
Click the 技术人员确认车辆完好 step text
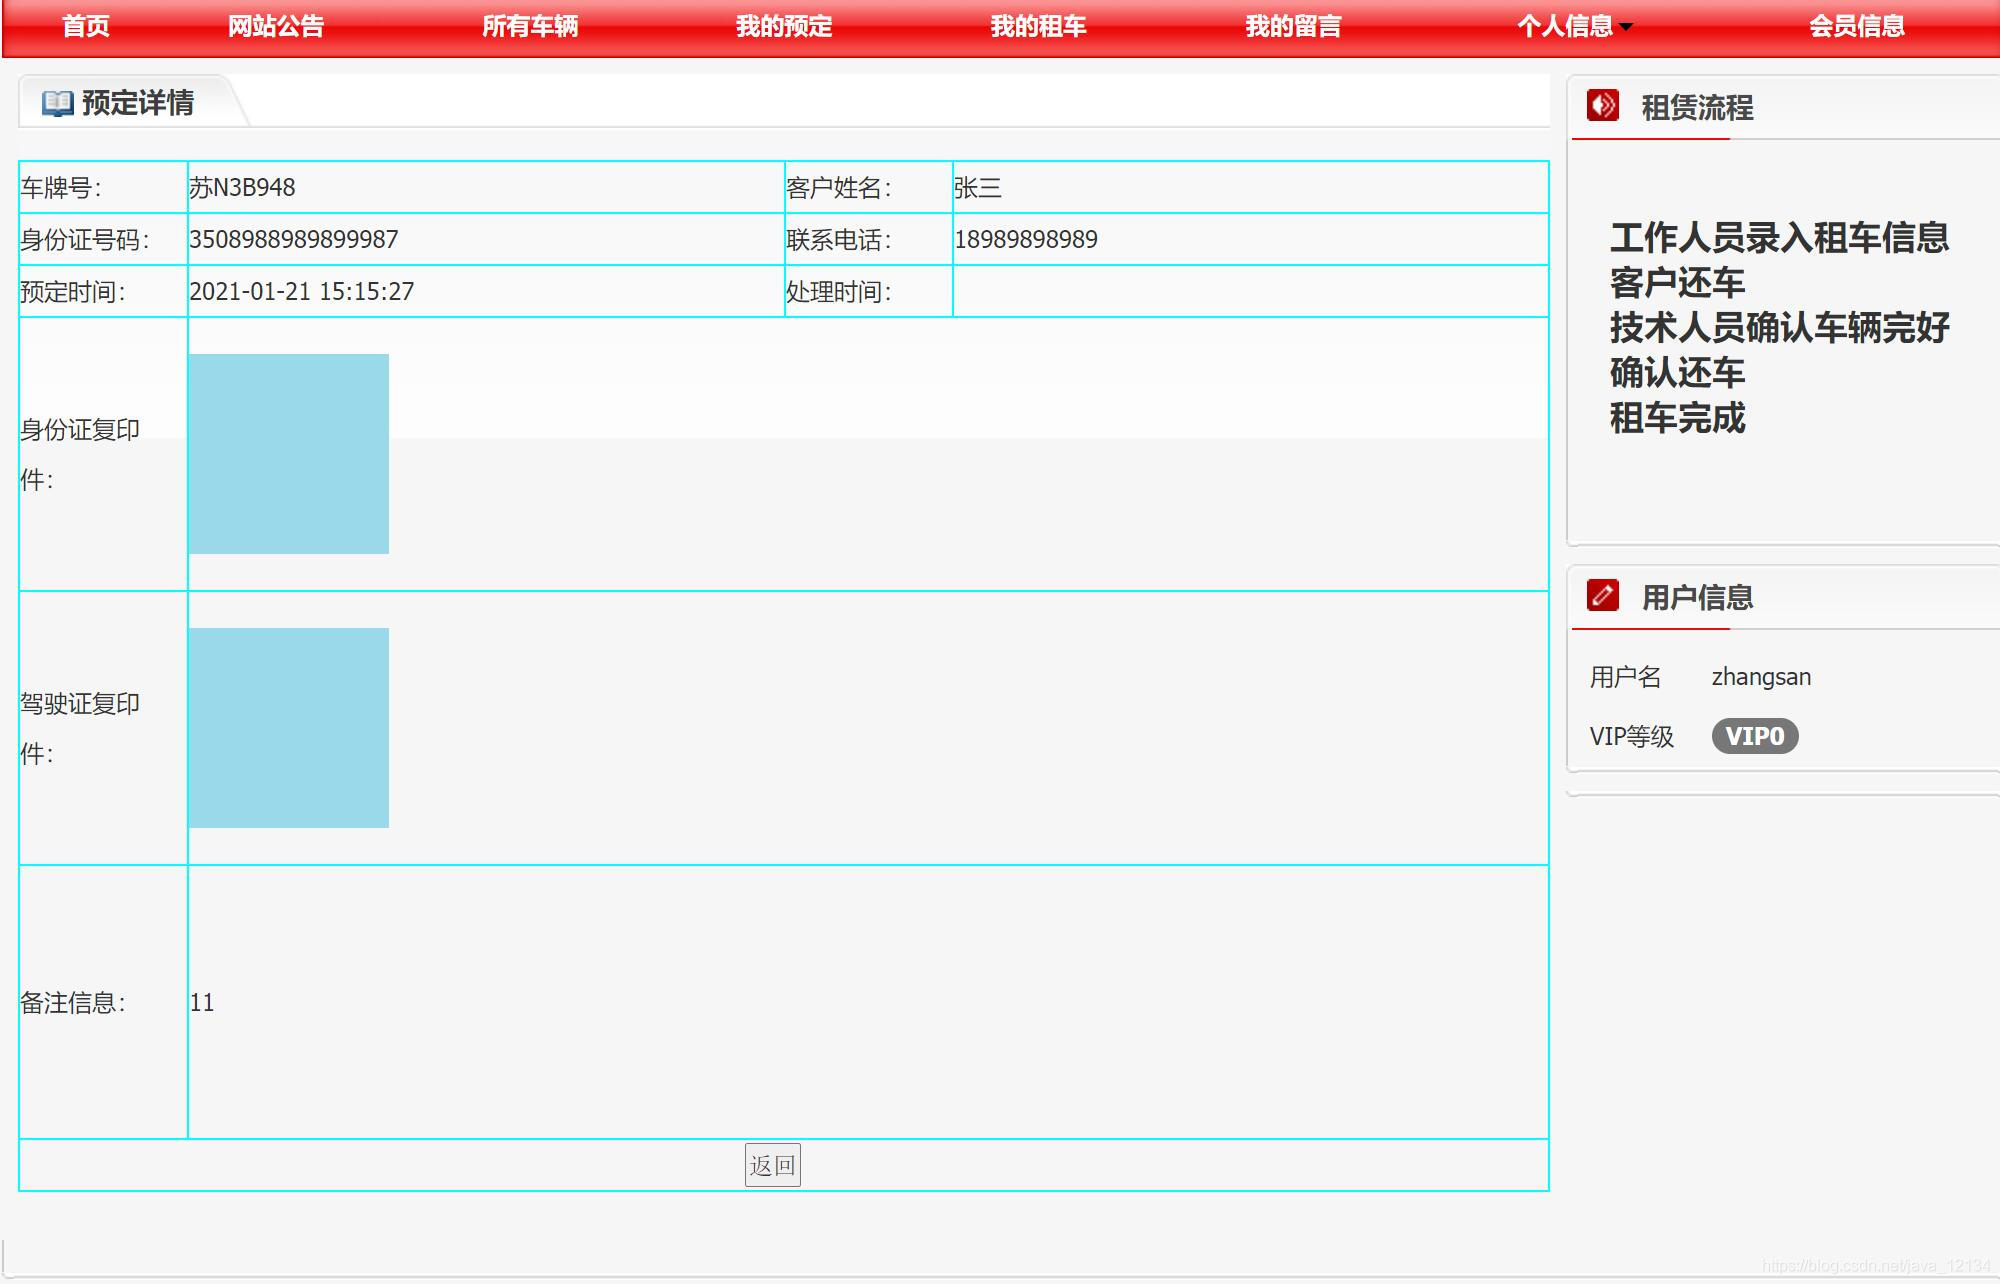coord(1780,328)
